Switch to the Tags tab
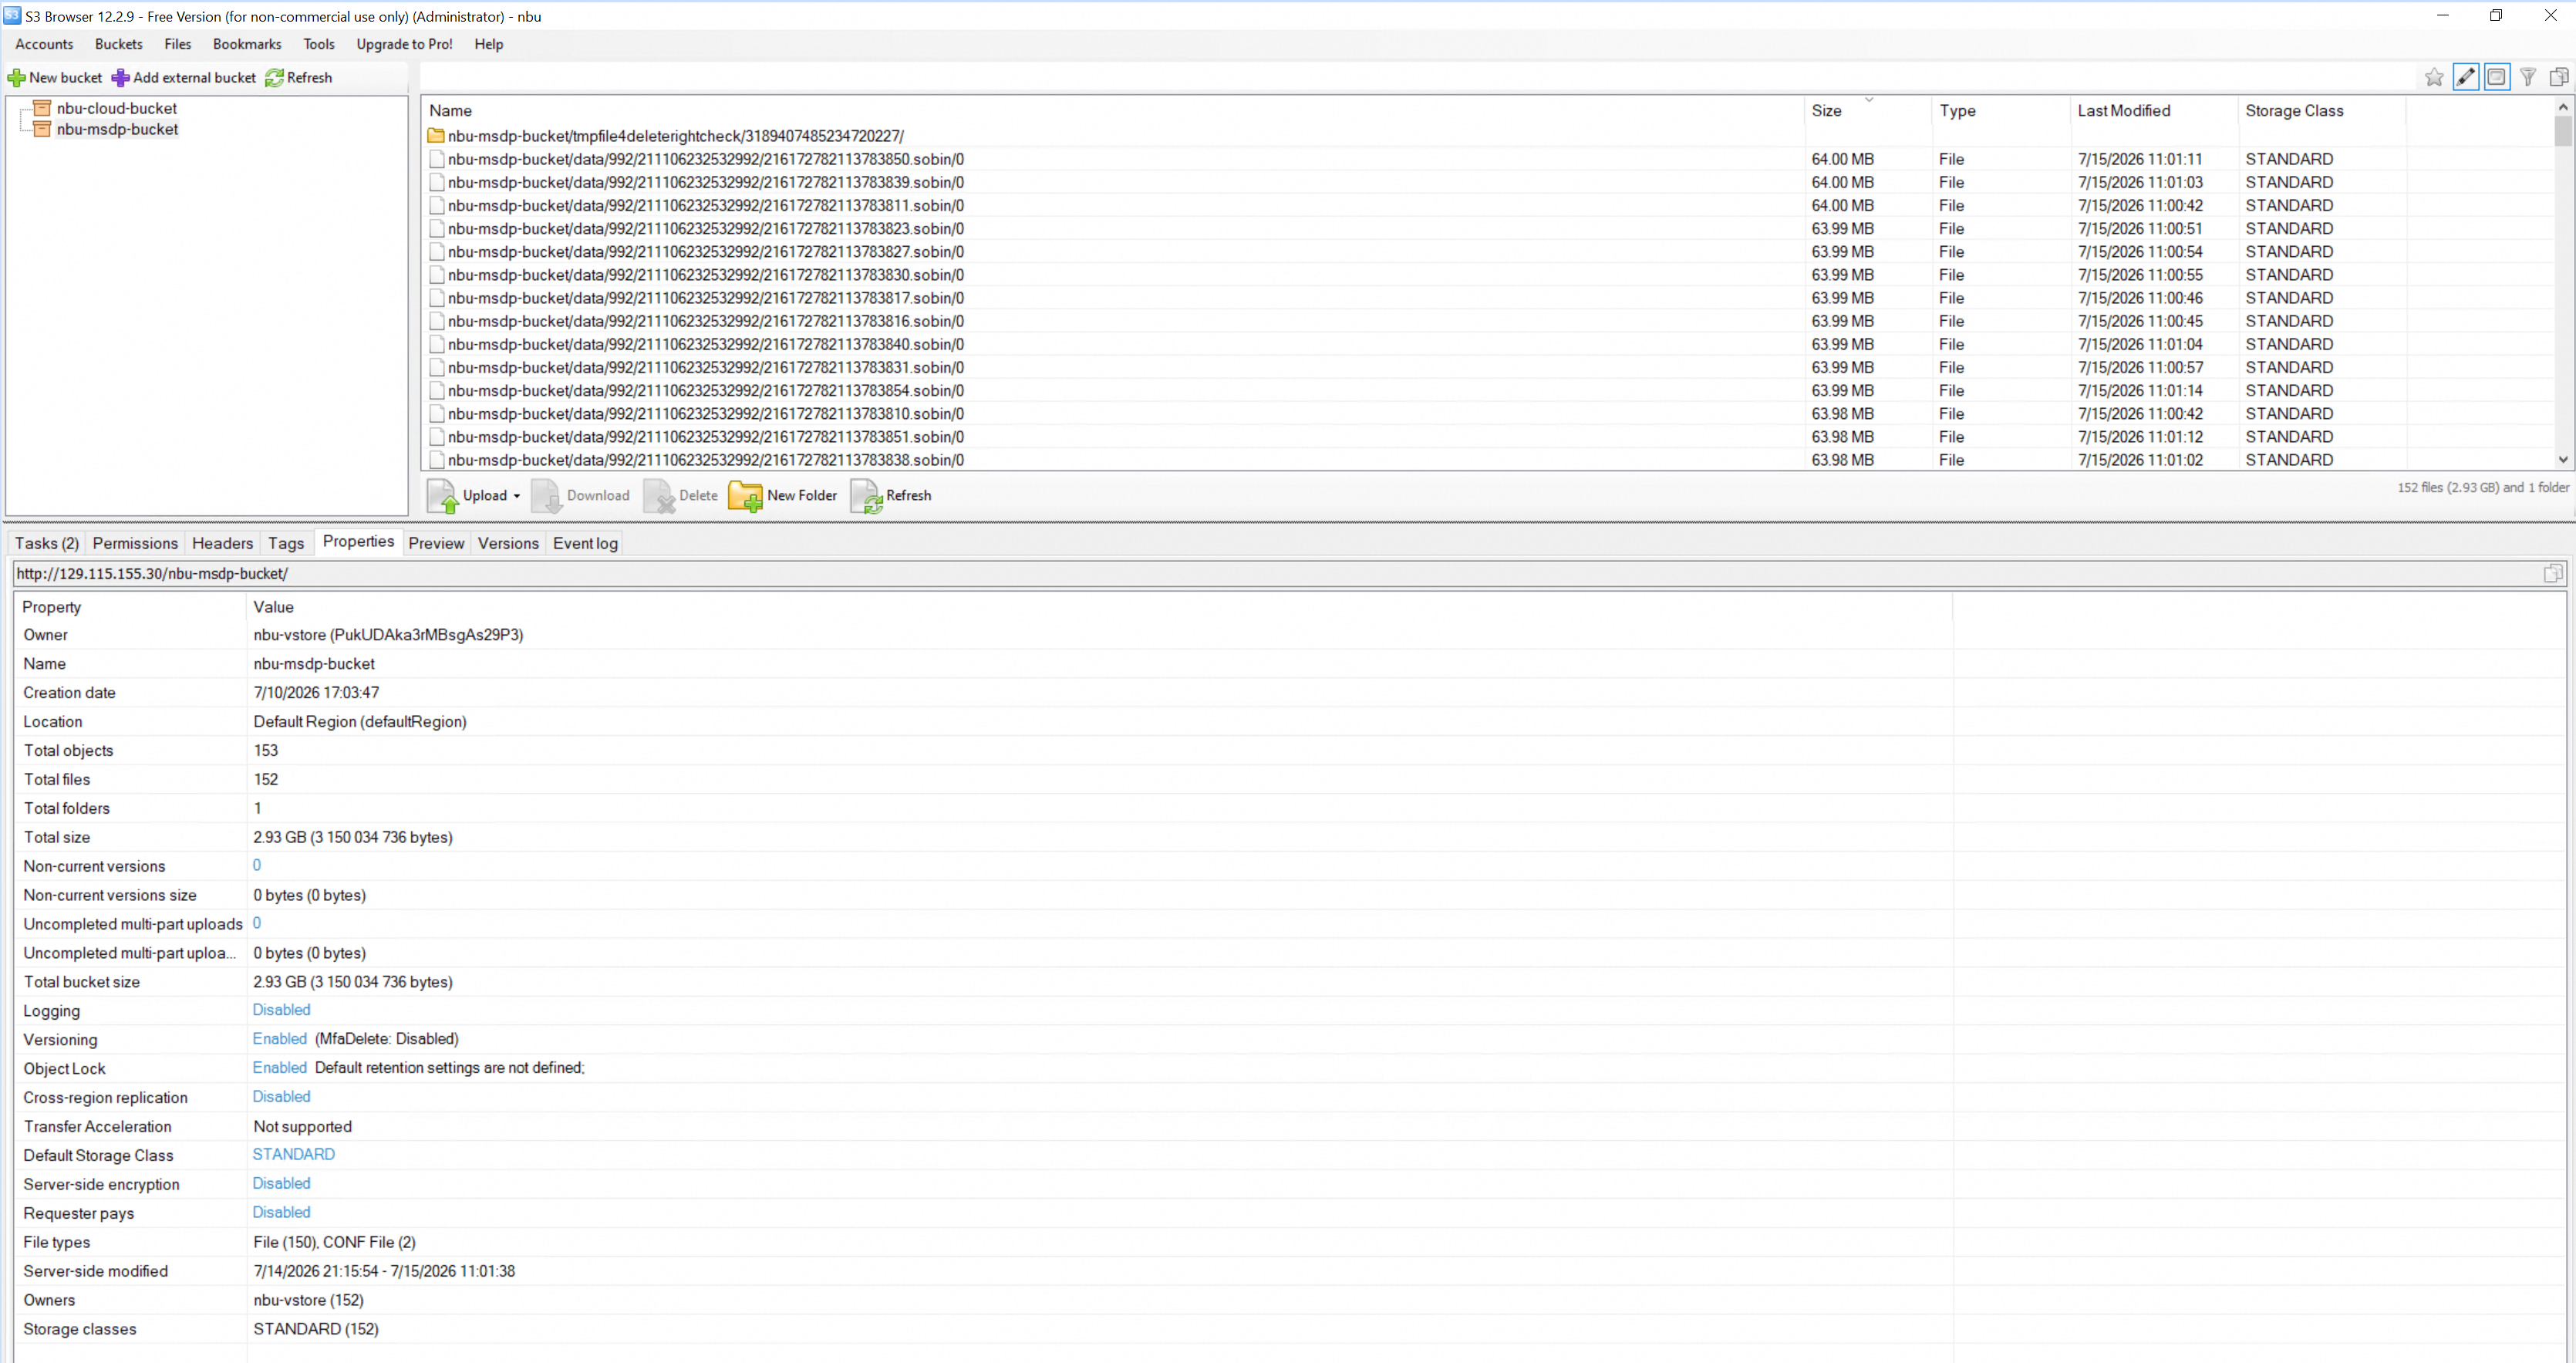 (286, 543)
